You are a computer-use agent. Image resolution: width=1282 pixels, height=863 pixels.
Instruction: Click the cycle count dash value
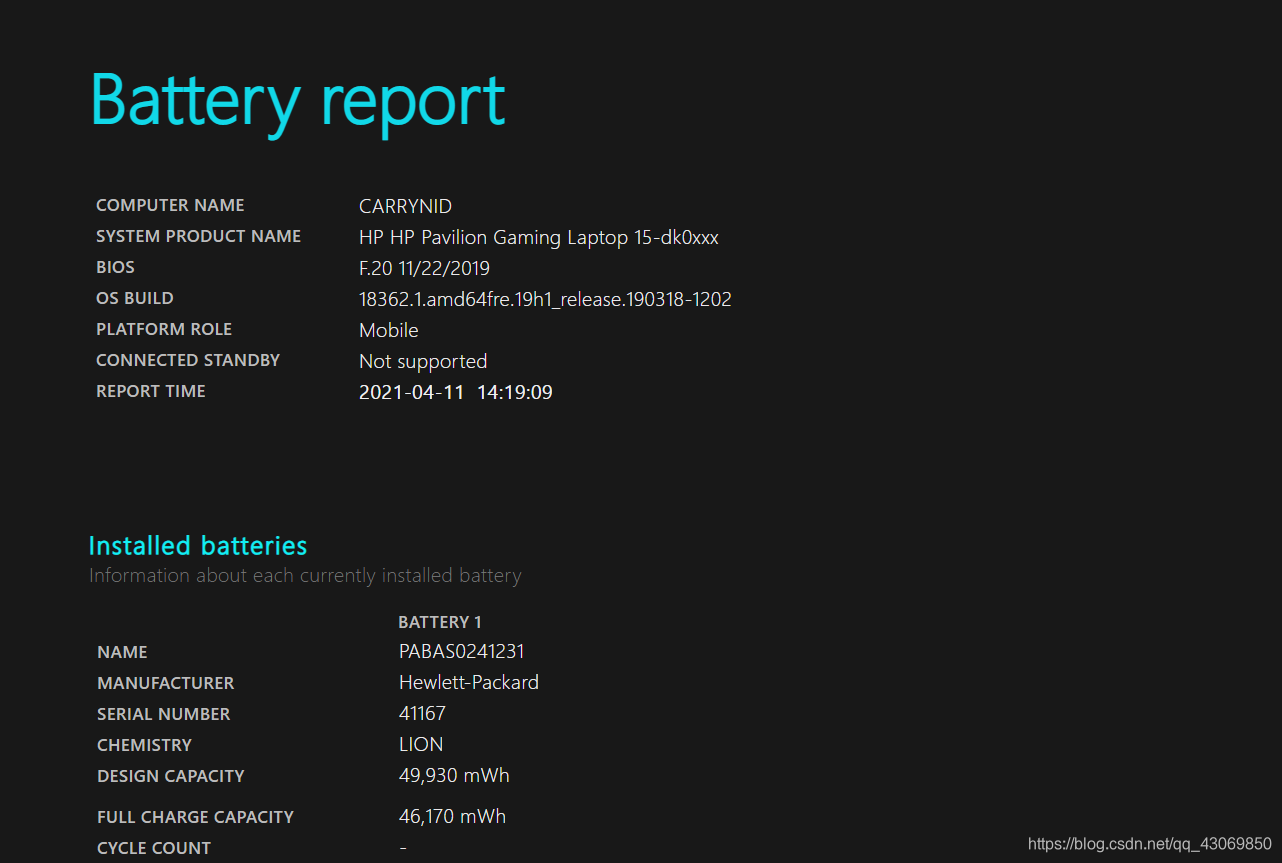coord(403,848)
